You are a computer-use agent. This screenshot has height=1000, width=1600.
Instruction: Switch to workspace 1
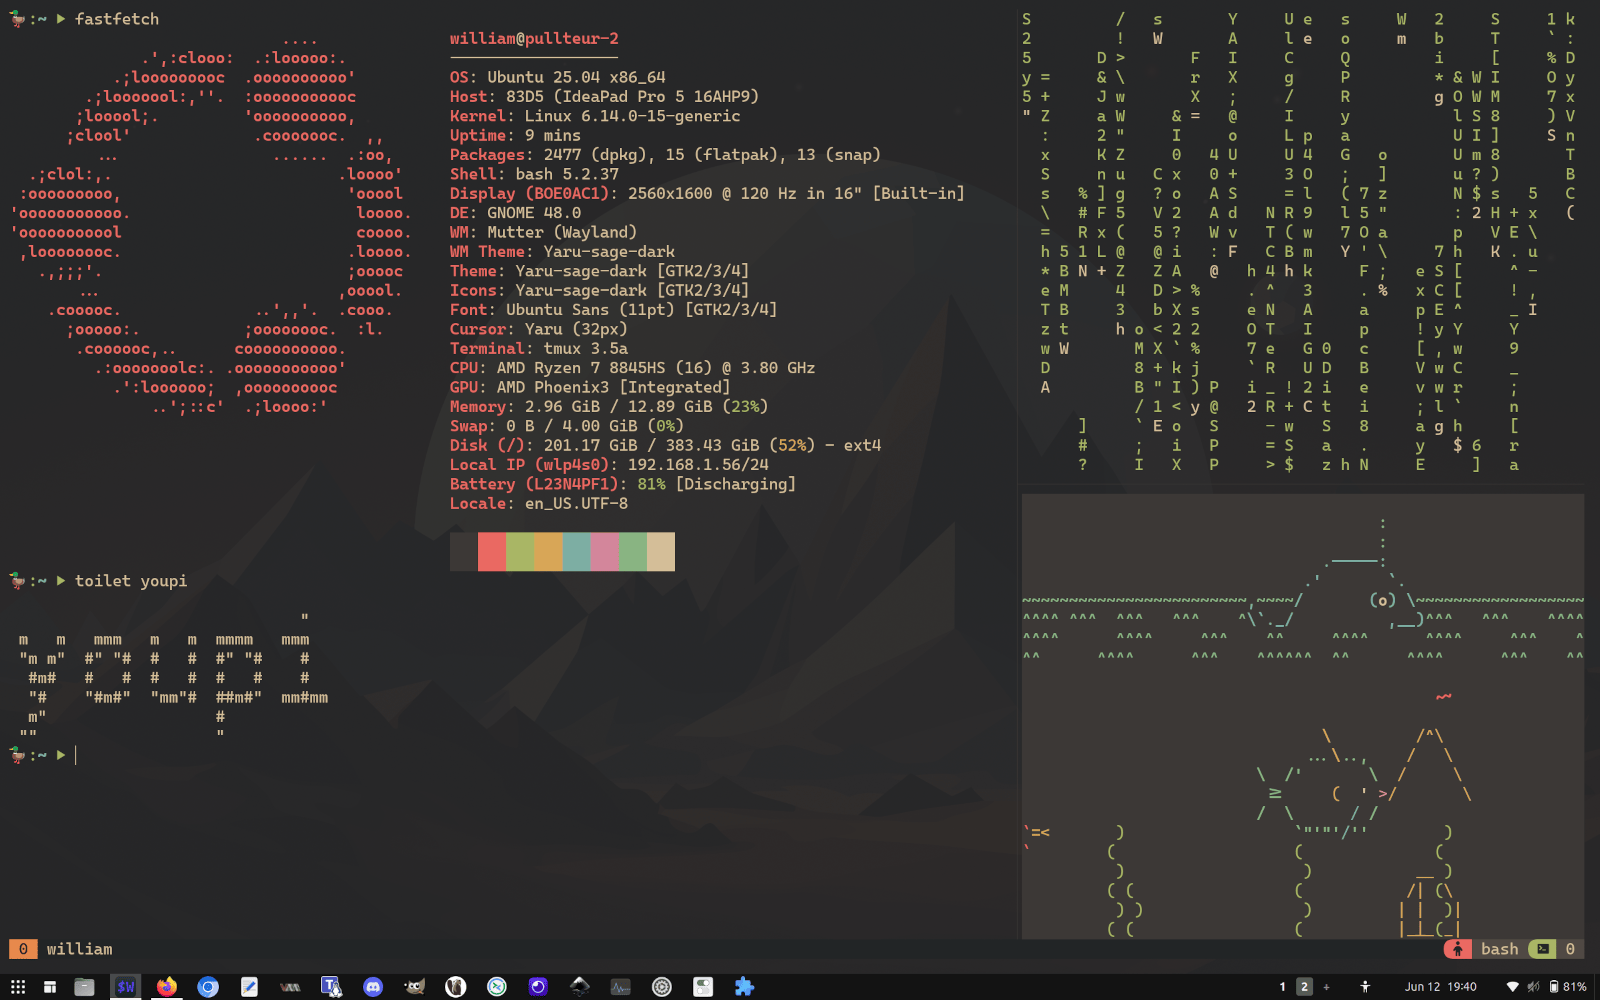click(x=1283, y=987)
